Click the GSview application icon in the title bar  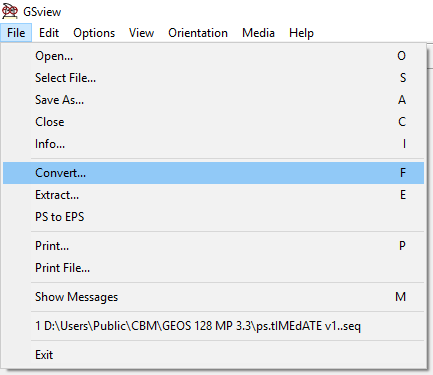[10, 11]
